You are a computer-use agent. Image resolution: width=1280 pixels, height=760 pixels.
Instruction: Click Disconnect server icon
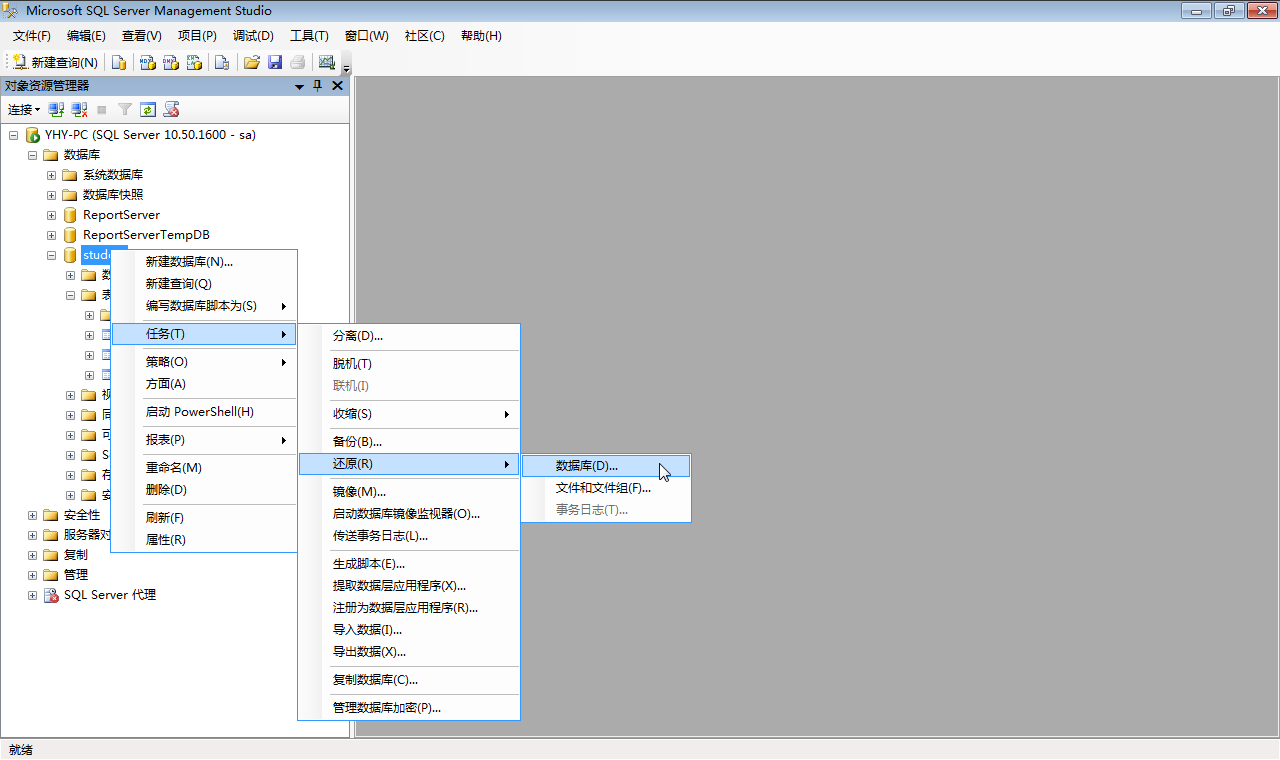tap(79, 110)
